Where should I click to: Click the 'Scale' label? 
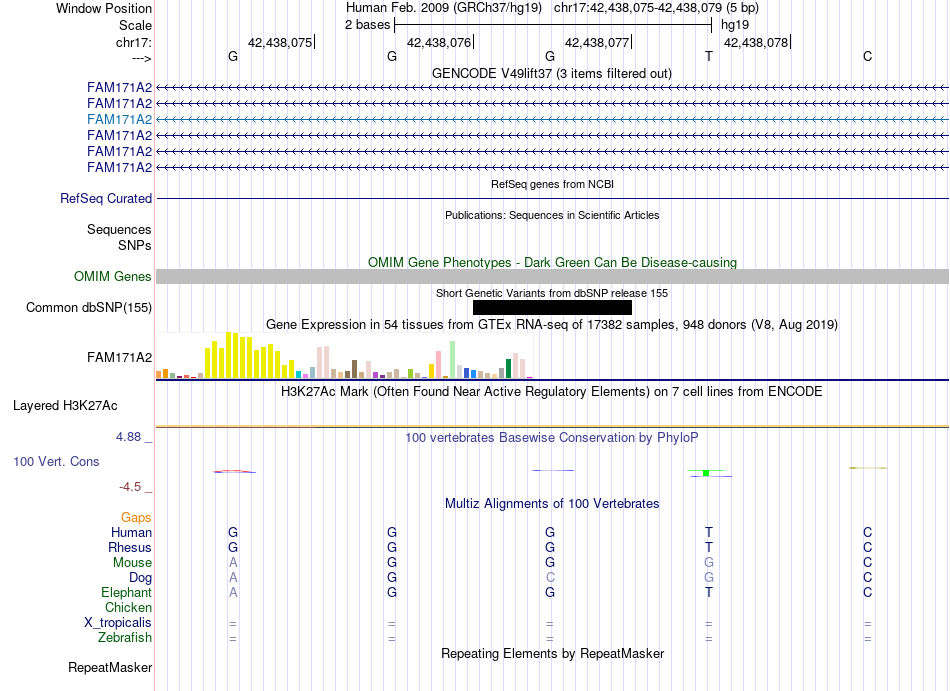(x=135, y=25)
